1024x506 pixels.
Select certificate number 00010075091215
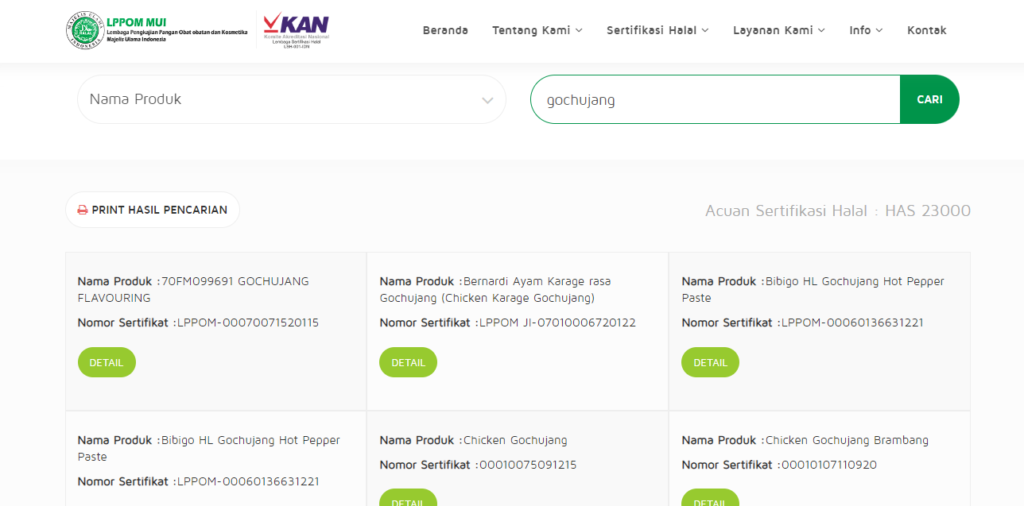[528, 466]
